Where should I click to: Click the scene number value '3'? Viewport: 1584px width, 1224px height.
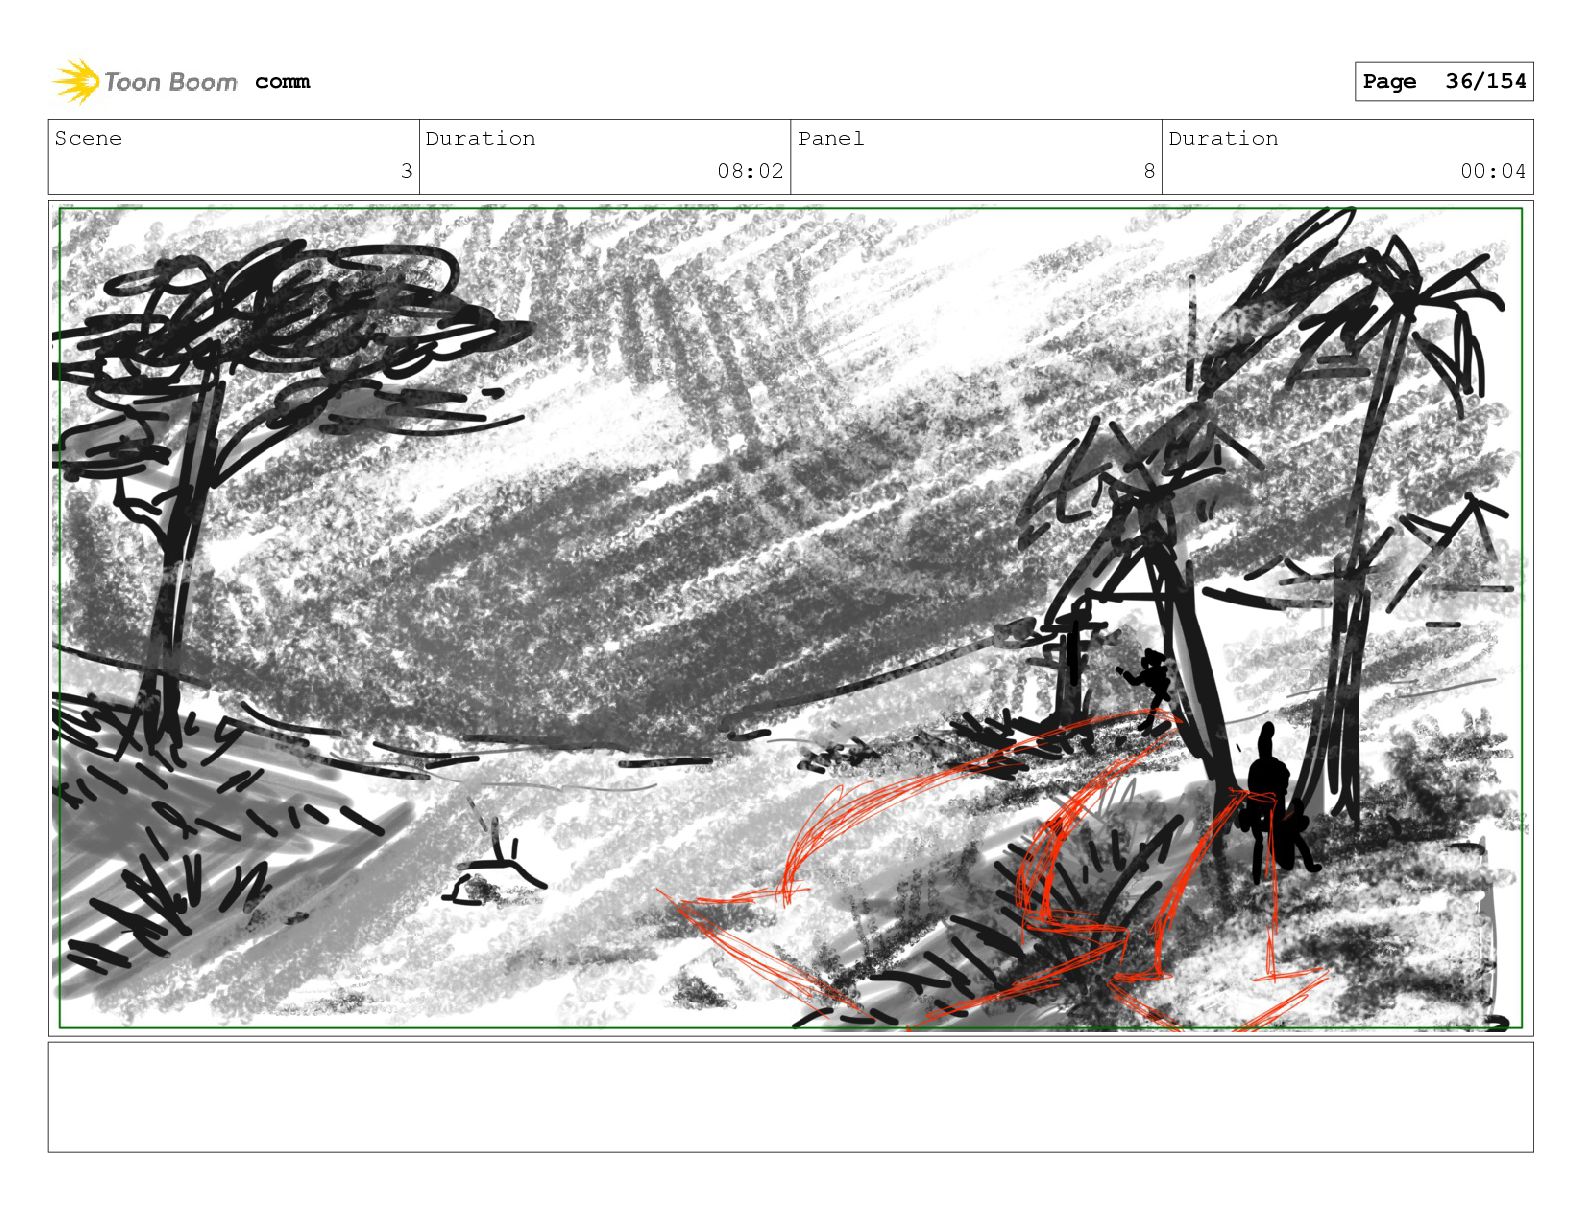point(406,171)
